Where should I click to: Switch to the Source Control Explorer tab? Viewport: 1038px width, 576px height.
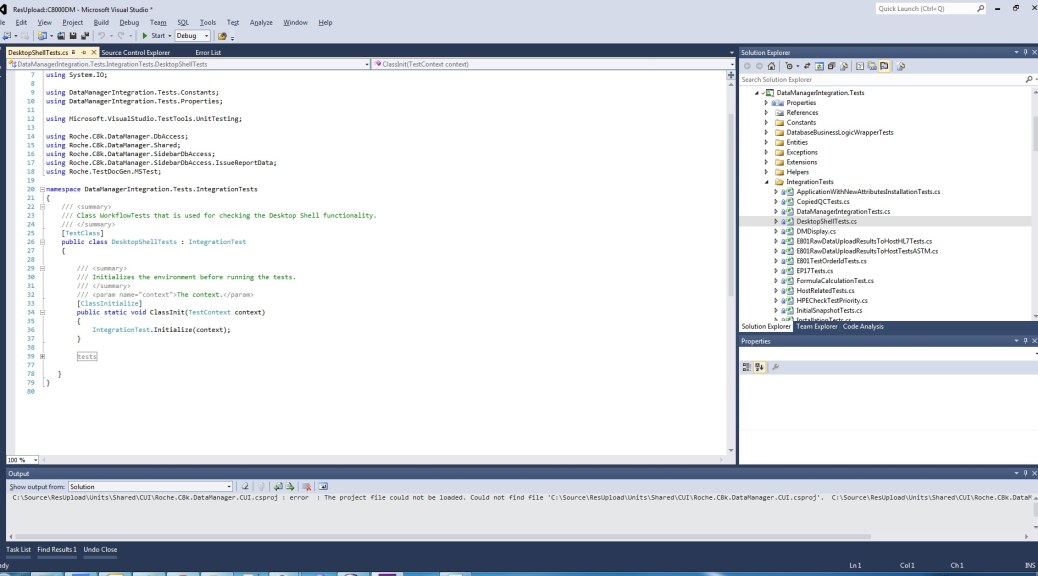coord(135,52)
